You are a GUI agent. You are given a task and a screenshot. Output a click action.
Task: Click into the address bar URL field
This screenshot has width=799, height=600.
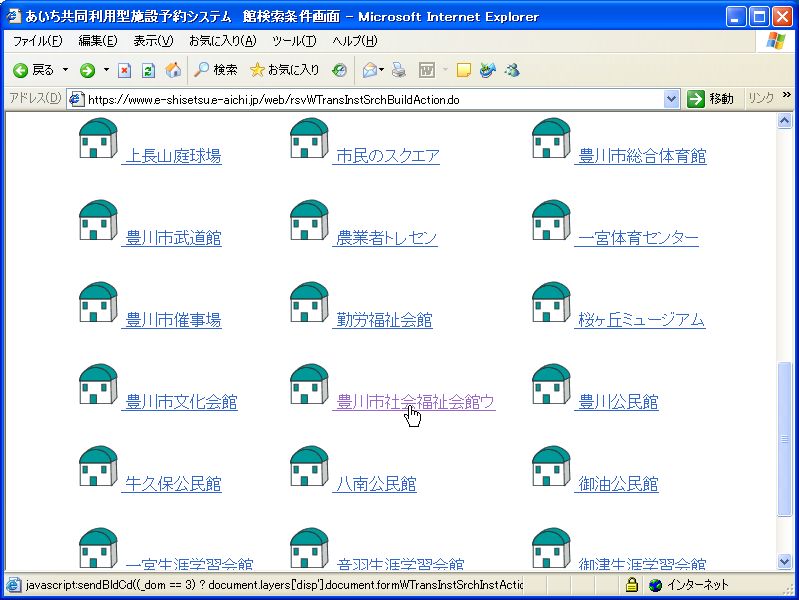(370, 99)
